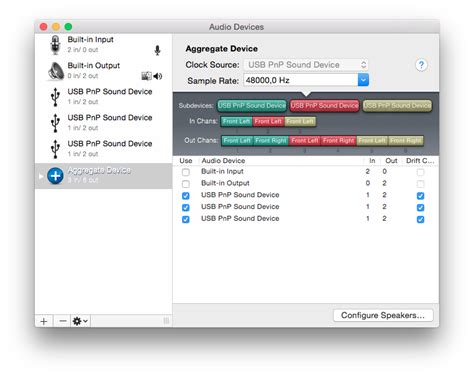Select Built-in Output in device list

point(103,71)
